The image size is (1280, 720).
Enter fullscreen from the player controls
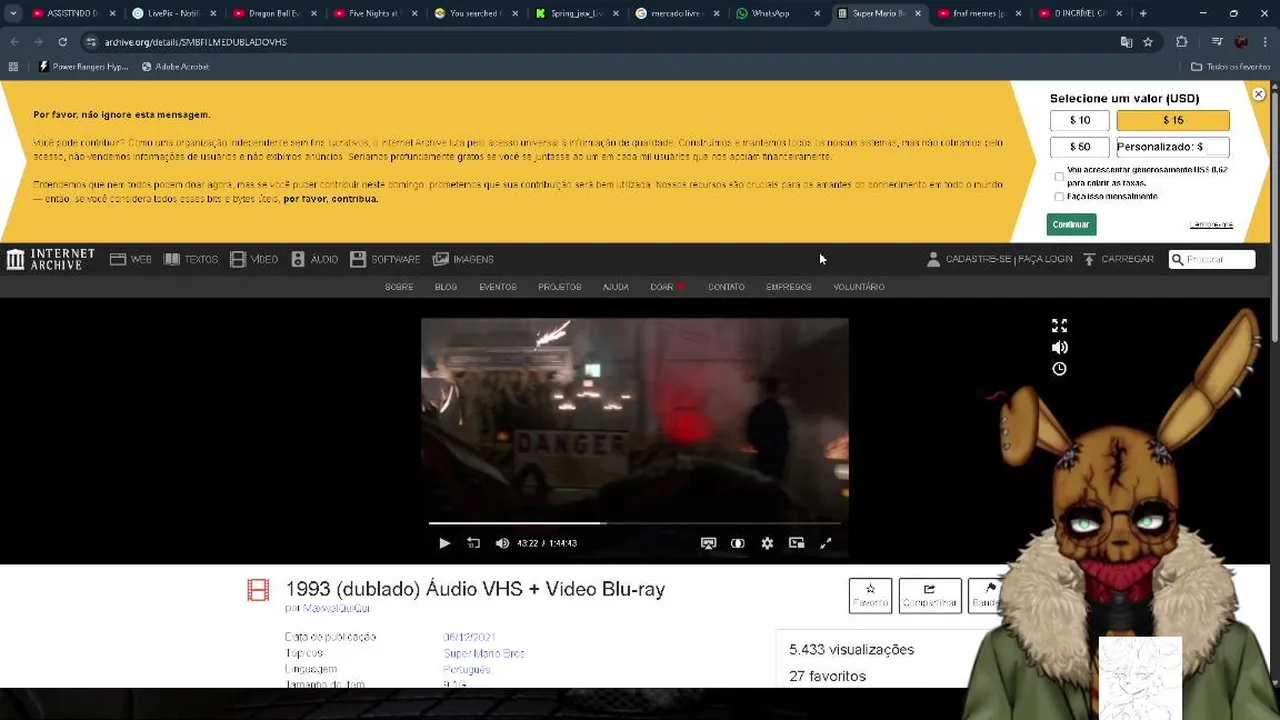[x=826, y=543]
